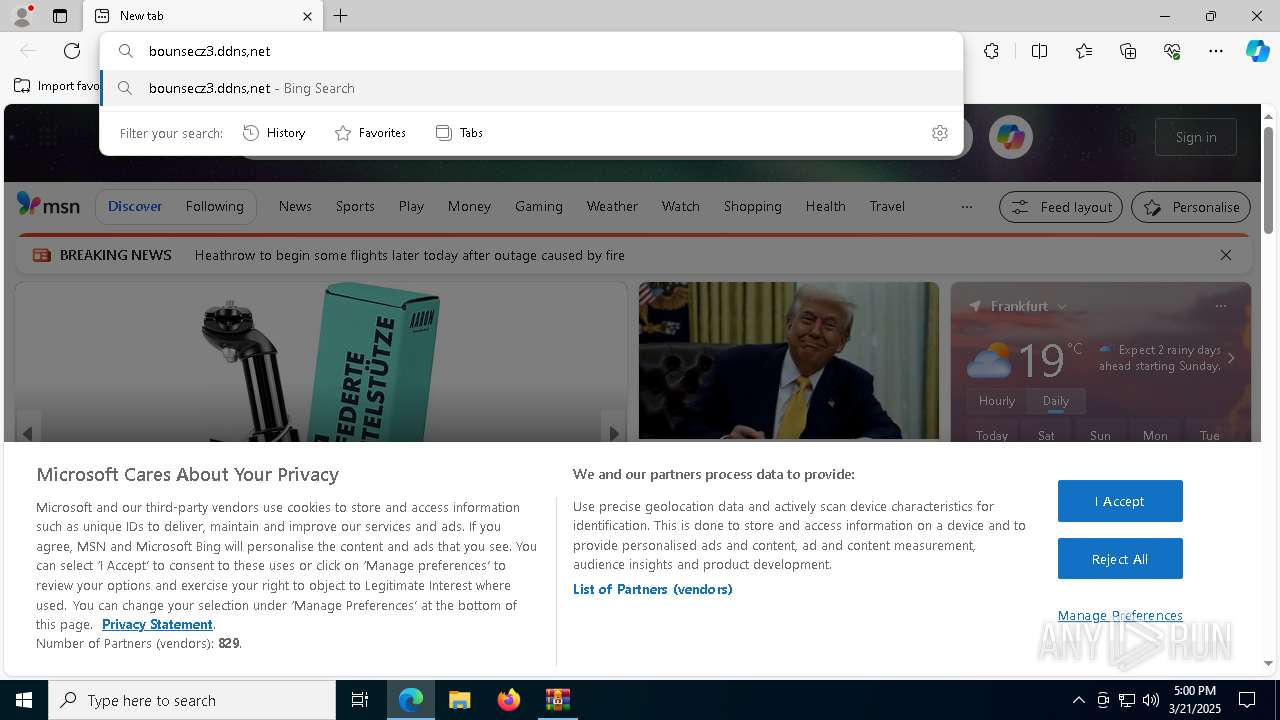The image size is (1280, 720).
Task: Open the Privacy Statement link
Action: [x=157, y=624]
